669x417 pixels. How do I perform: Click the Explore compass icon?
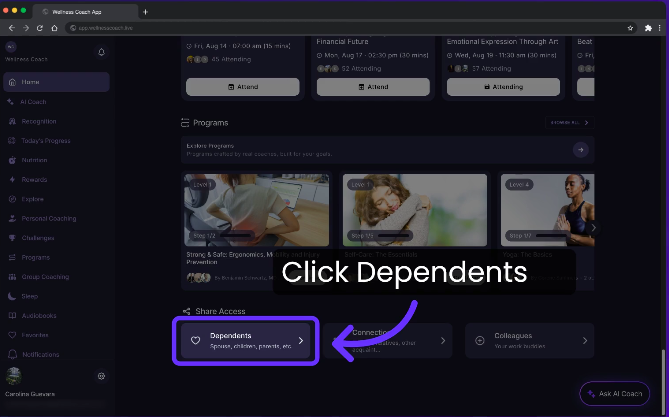12,199
